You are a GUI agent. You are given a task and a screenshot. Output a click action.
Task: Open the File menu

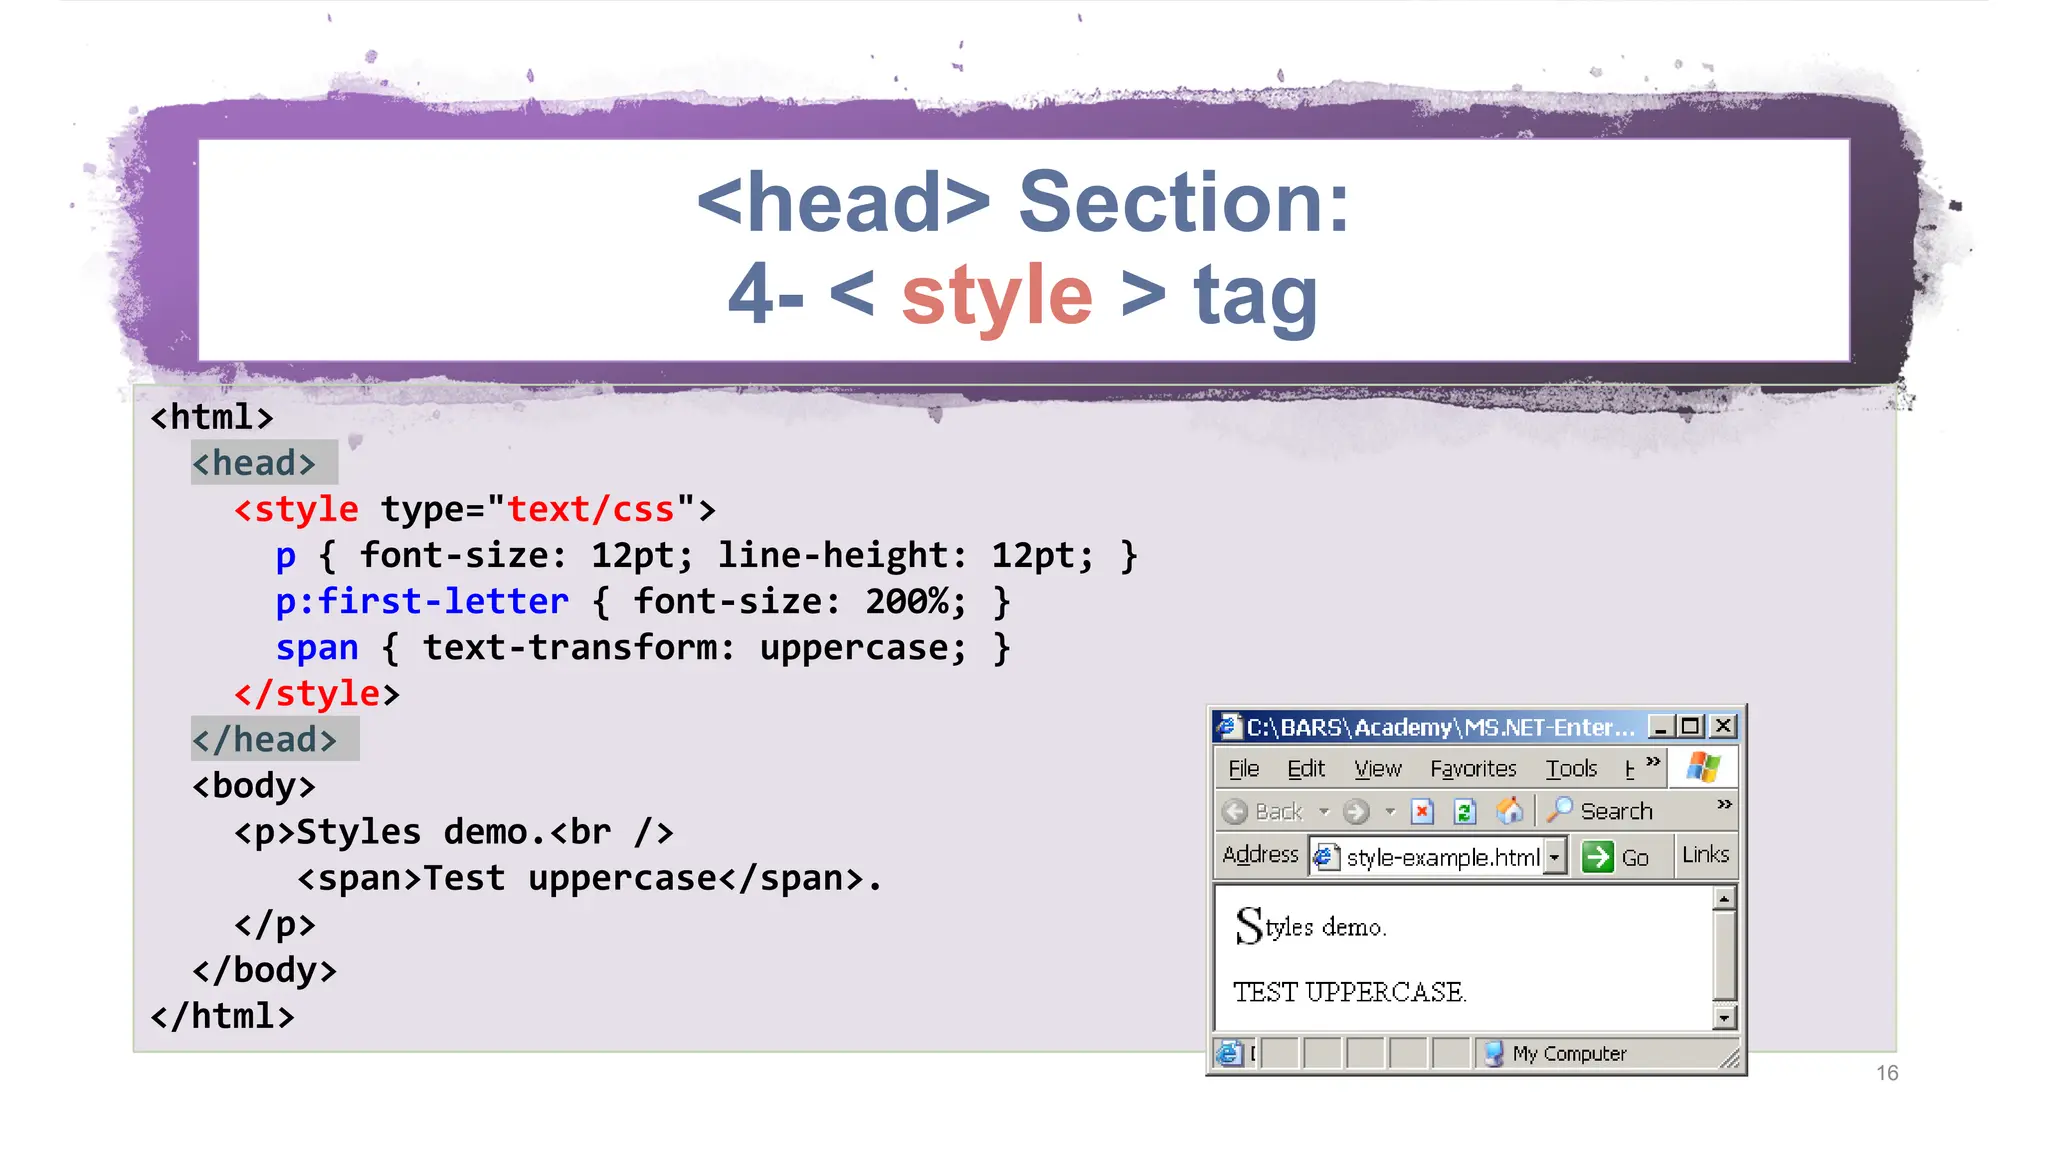tap(1243, 768)
